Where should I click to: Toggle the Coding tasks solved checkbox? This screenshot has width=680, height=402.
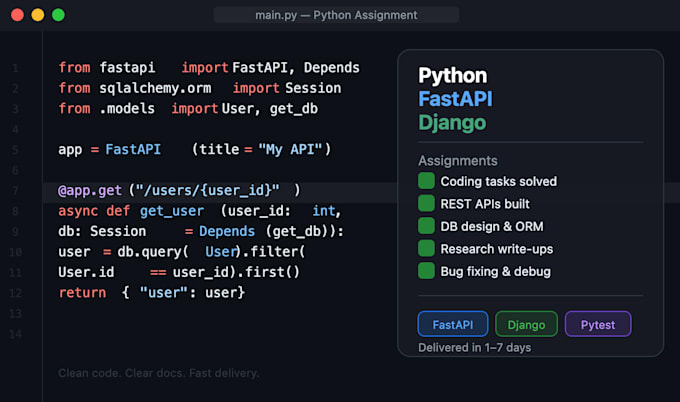click(426, 181)
